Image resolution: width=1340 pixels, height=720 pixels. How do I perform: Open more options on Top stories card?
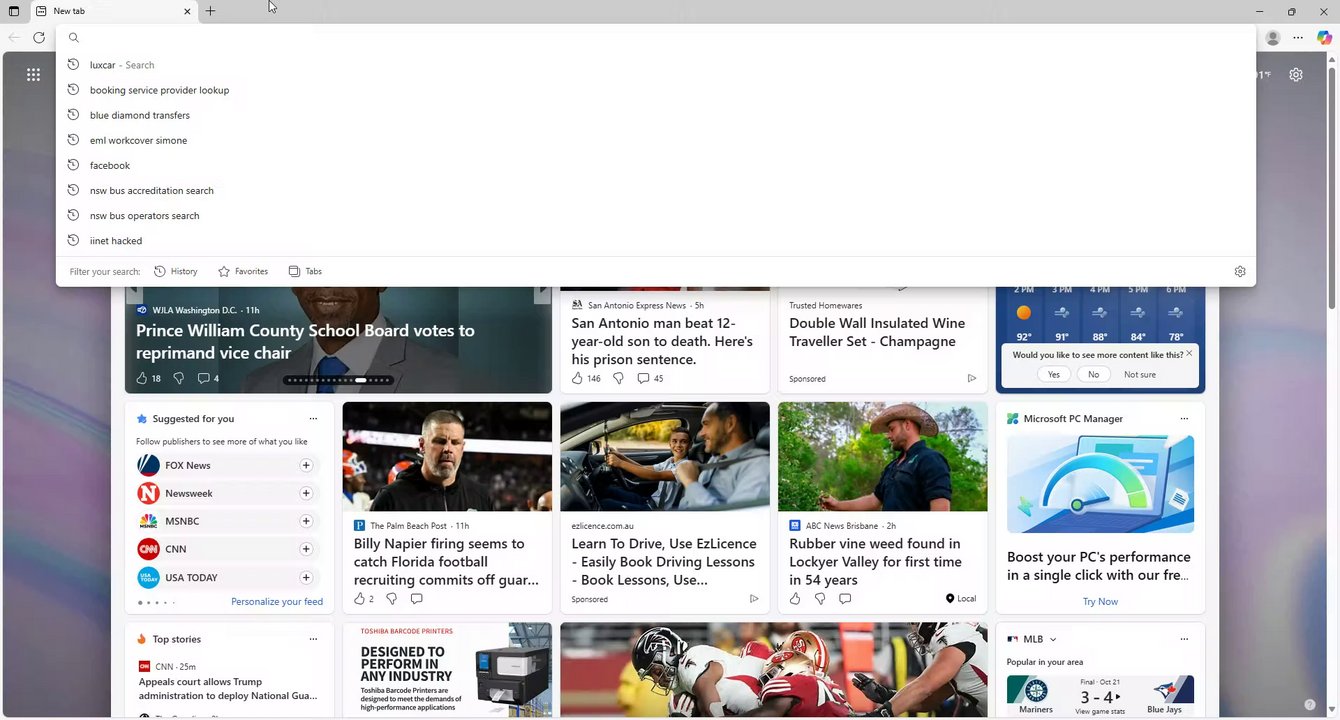313,639
